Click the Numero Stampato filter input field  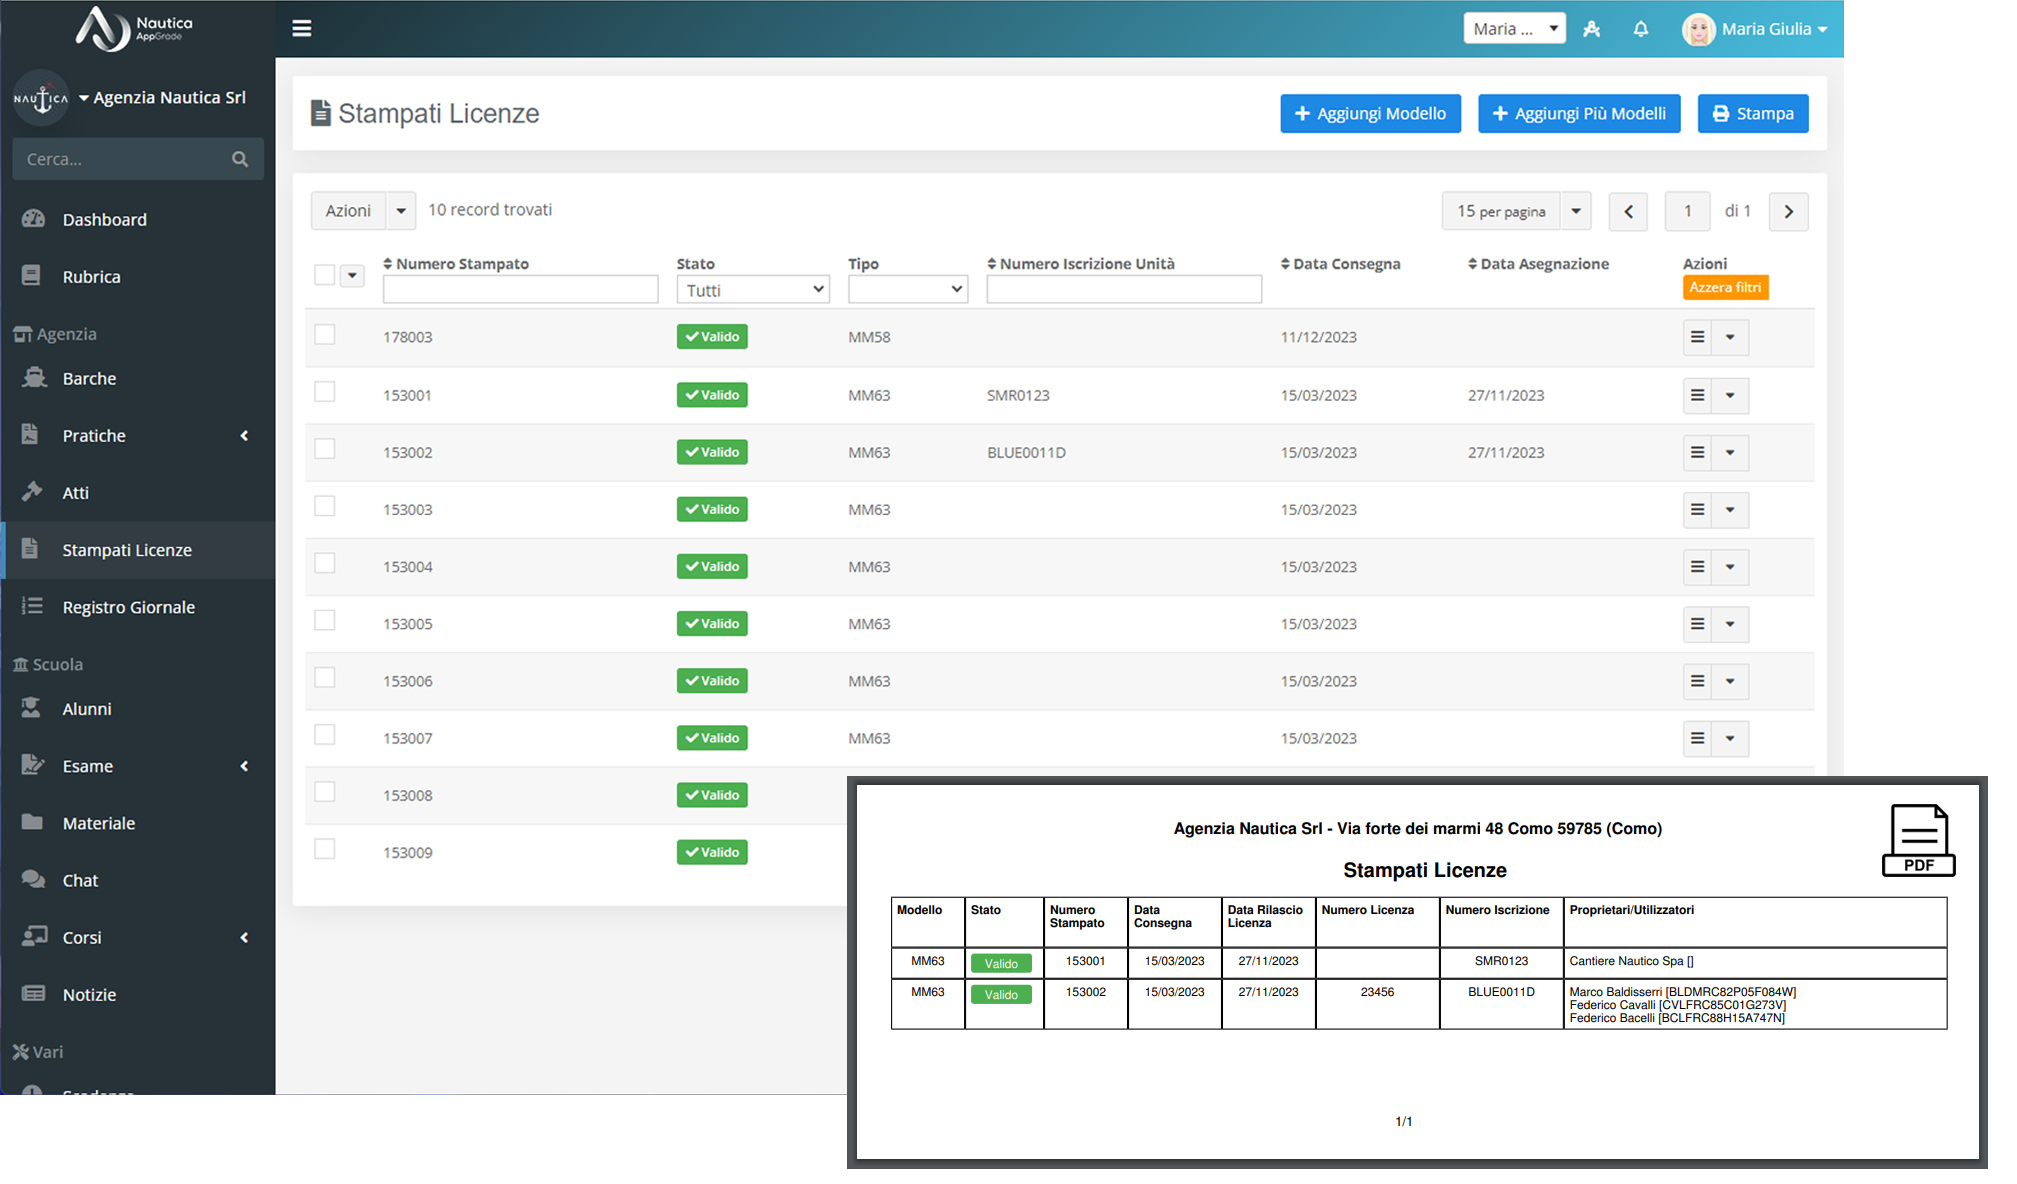click(520, 290)
